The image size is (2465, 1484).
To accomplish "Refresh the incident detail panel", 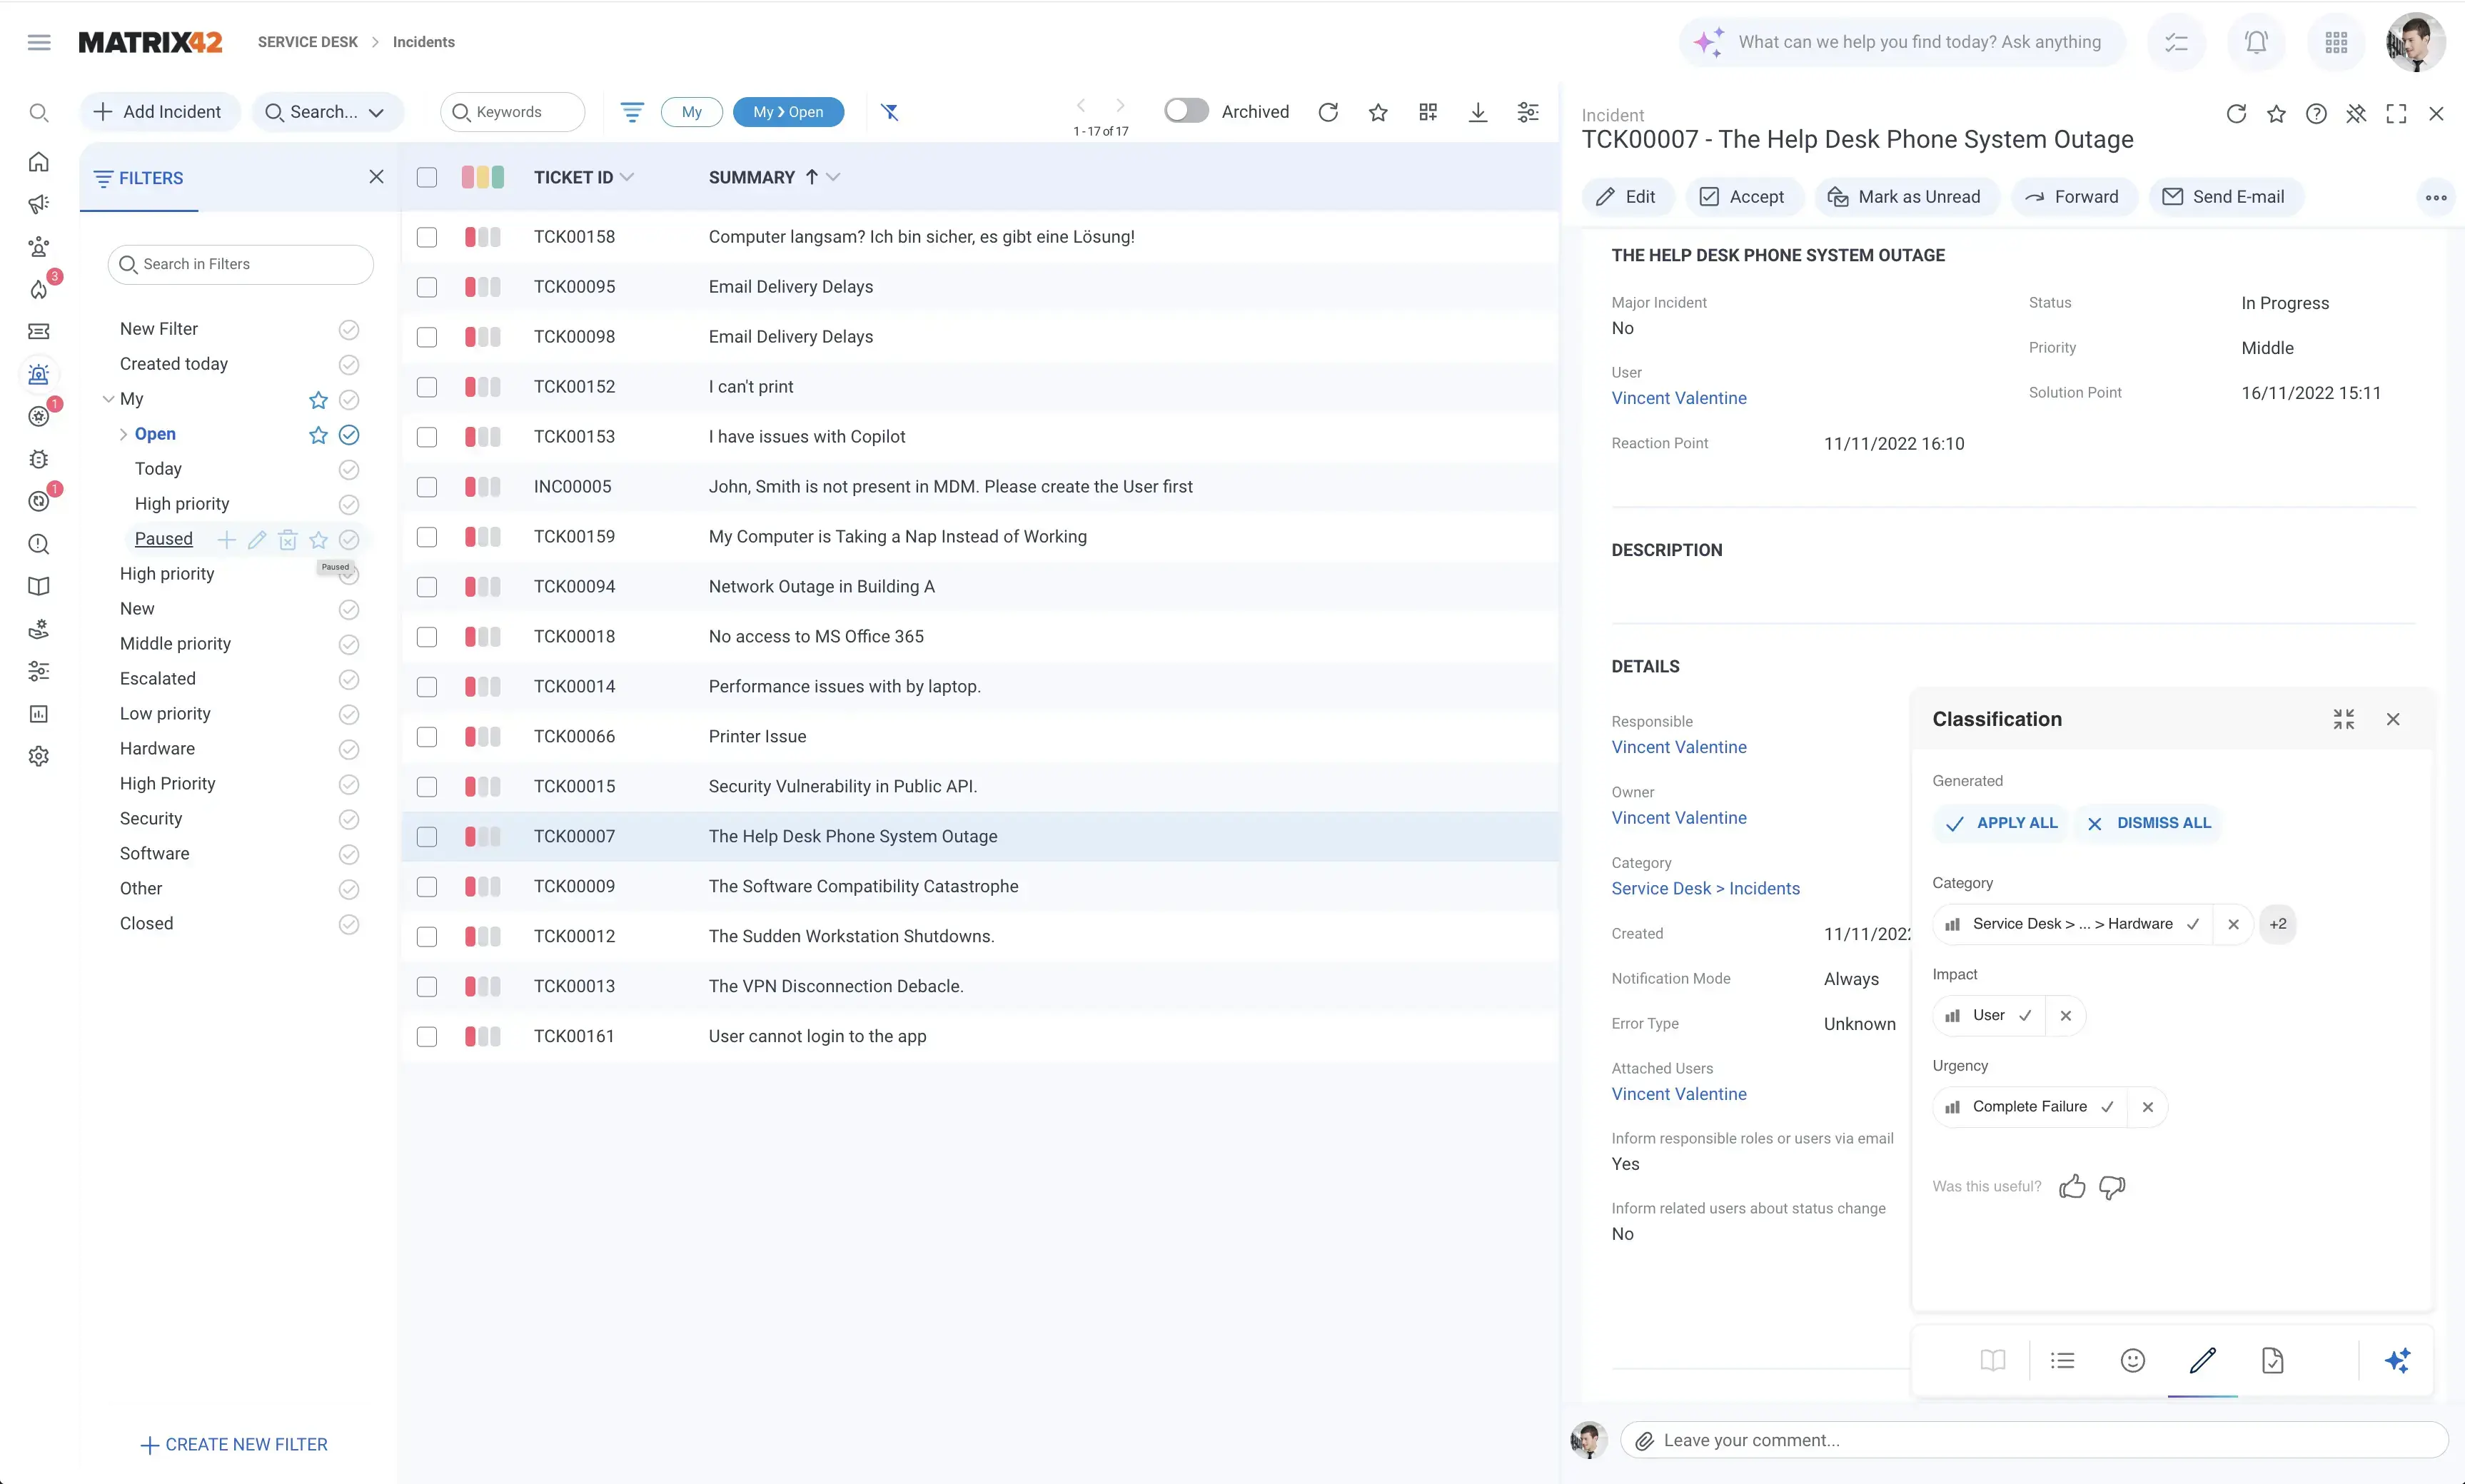I will 2236,113.
